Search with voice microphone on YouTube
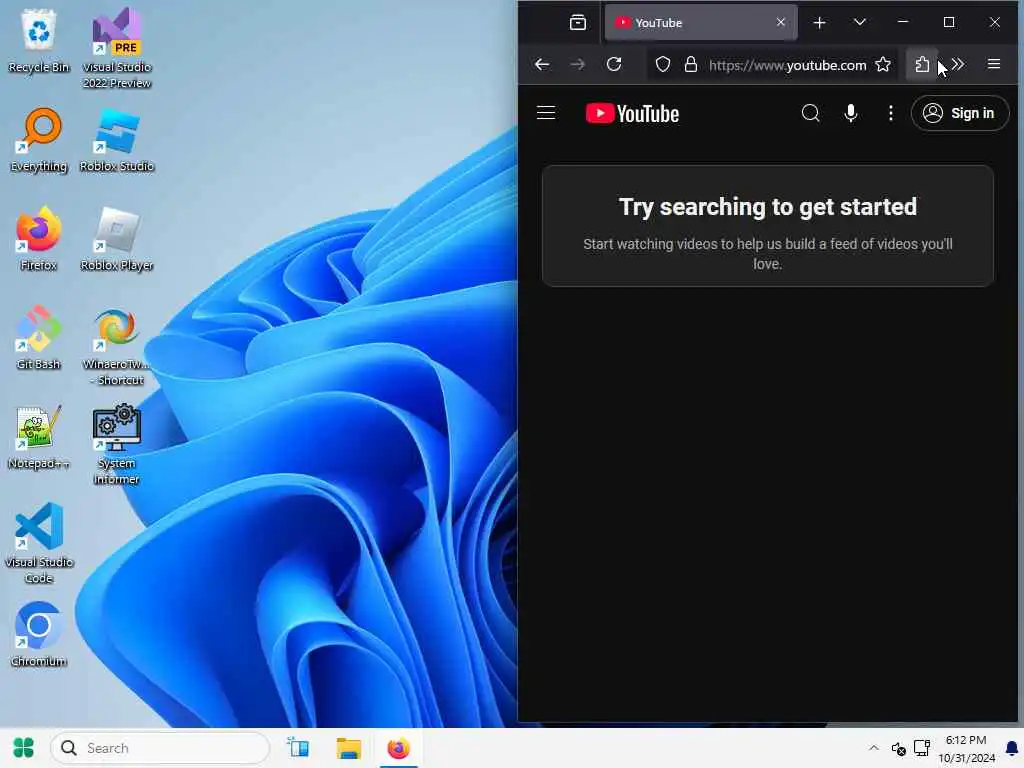 click(850, 113)
